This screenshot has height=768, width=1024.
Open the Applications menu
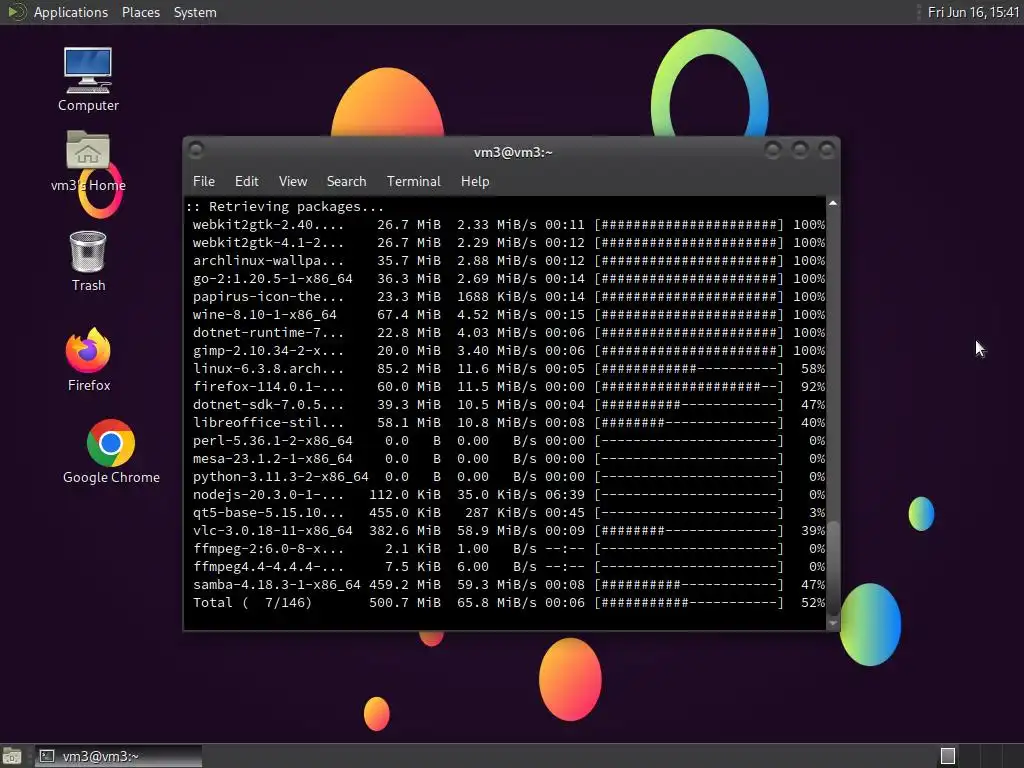coord(71,12)
